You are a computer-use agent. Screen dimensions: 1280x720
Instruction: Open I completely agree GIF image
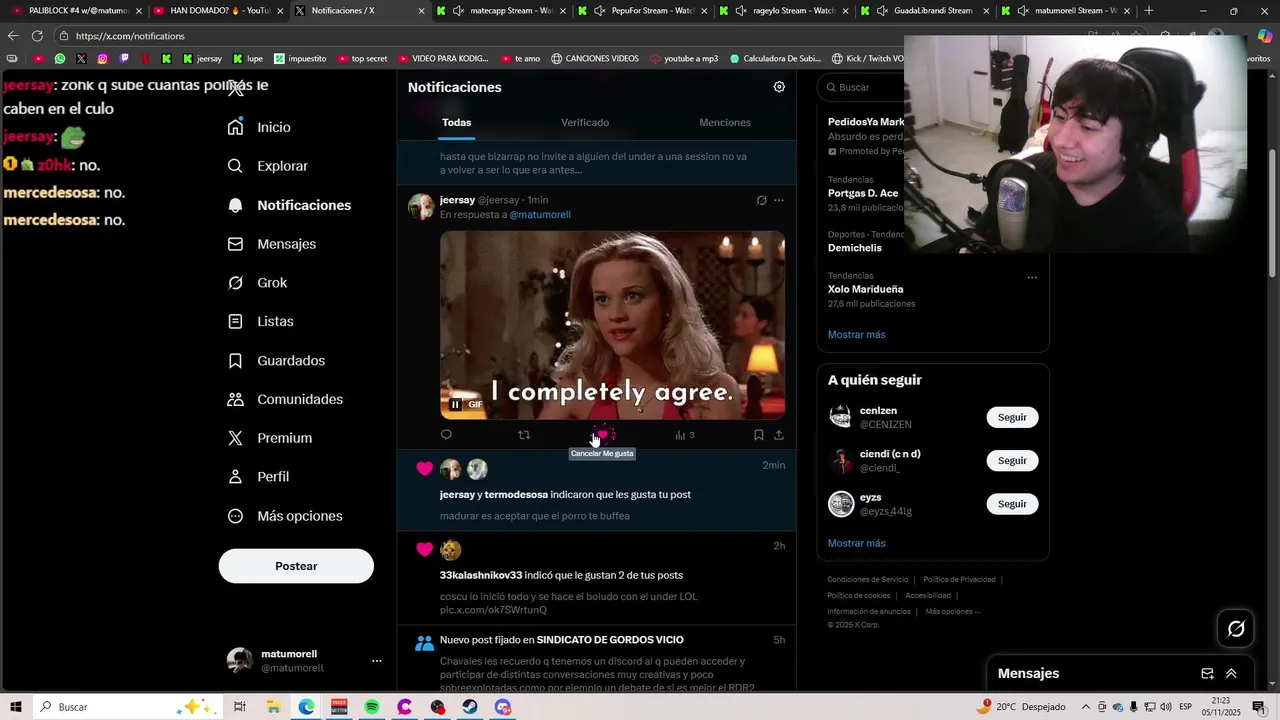tap(612, 326)
